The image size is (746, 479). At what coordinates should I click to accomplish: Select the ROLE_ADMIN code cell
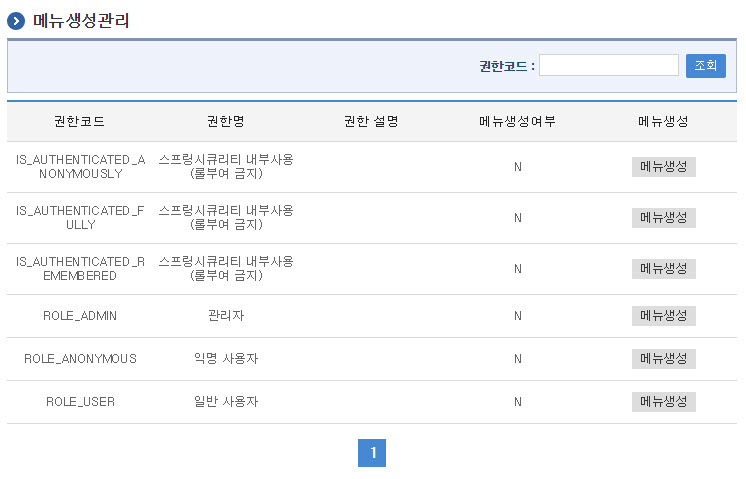(x=80, y=316)
